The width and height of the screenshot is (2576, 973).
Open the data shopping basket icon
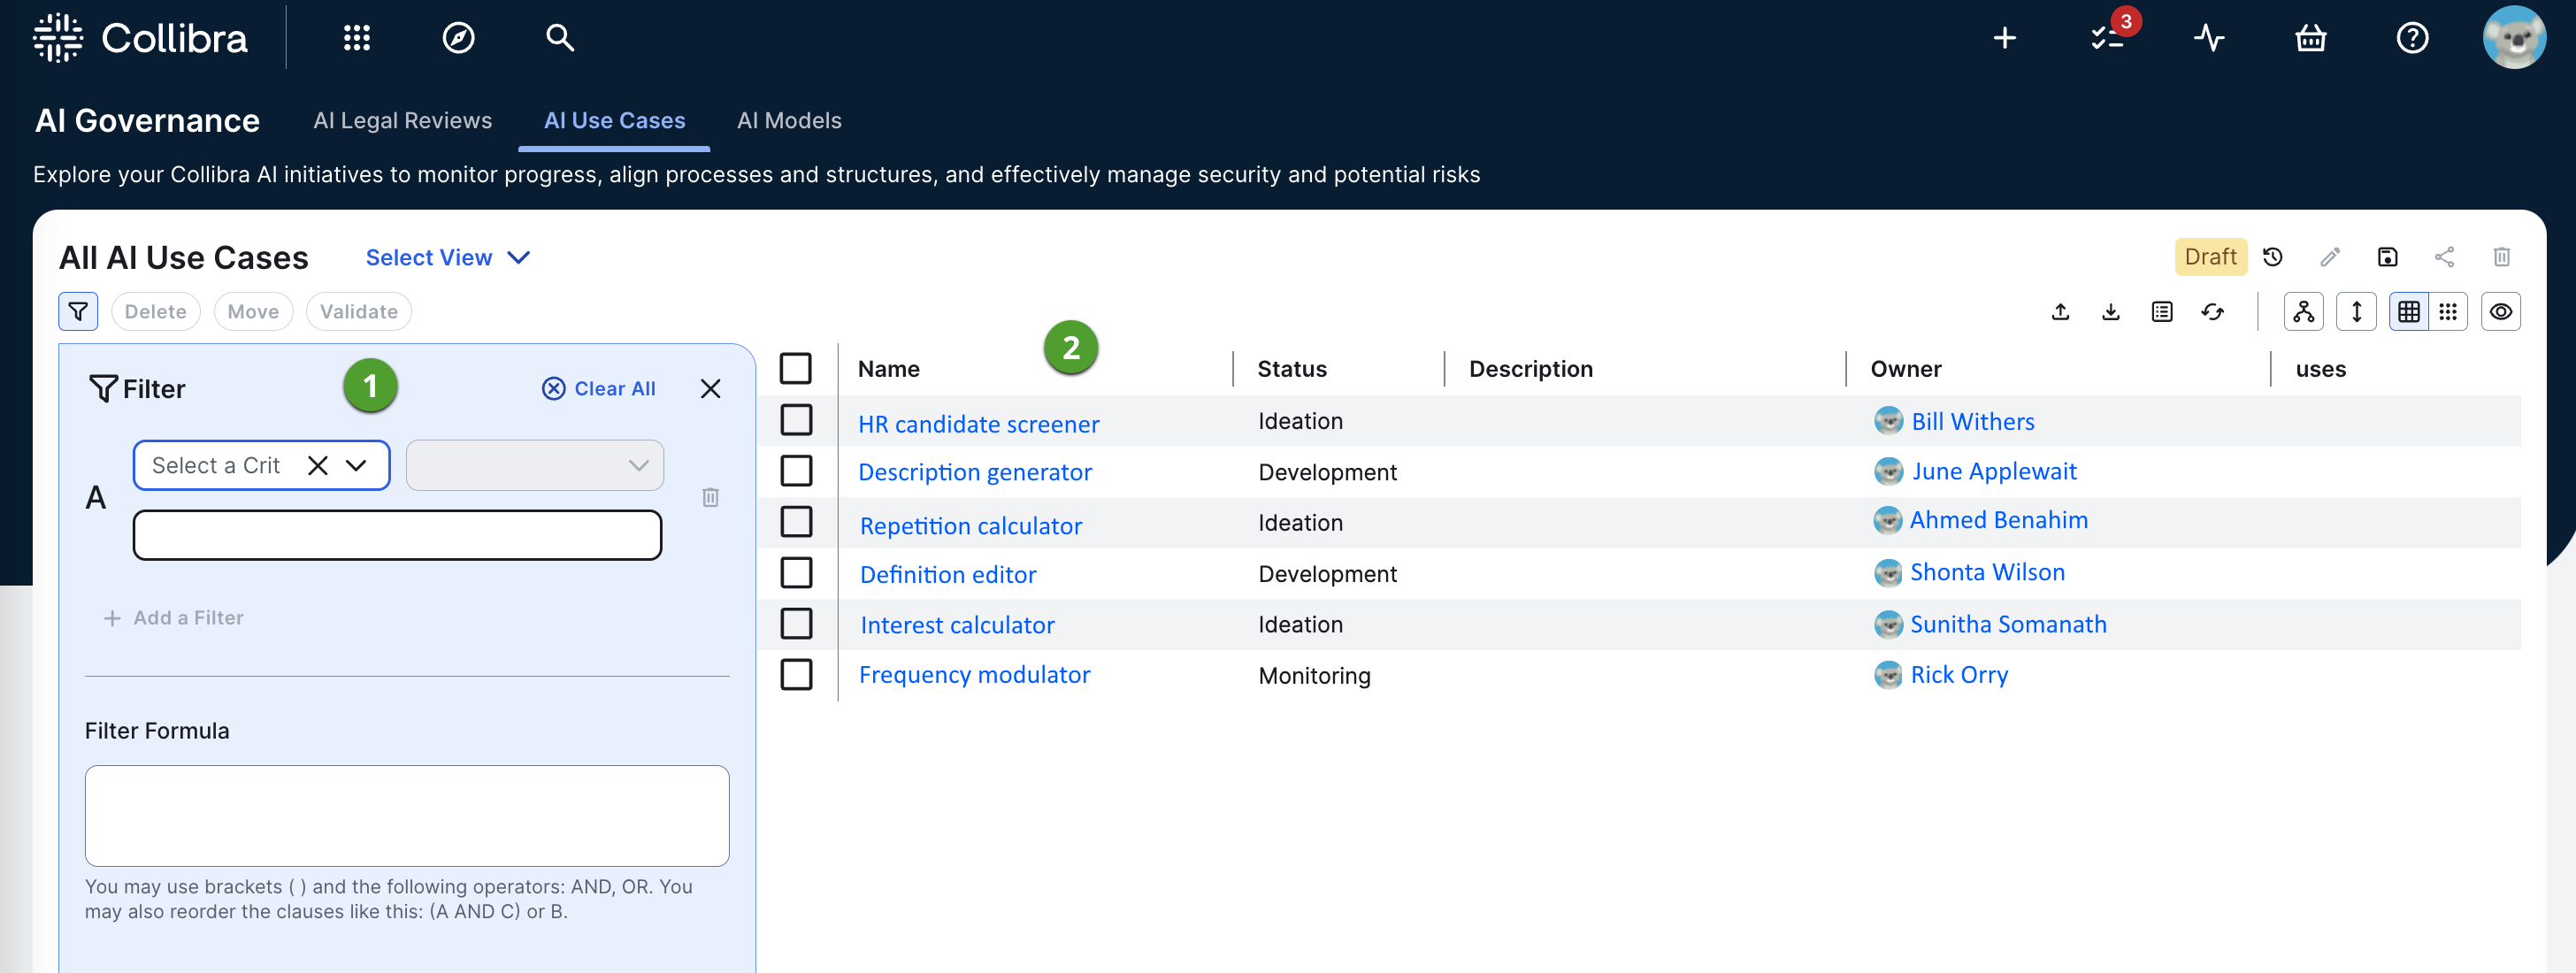pos(2310,38)
